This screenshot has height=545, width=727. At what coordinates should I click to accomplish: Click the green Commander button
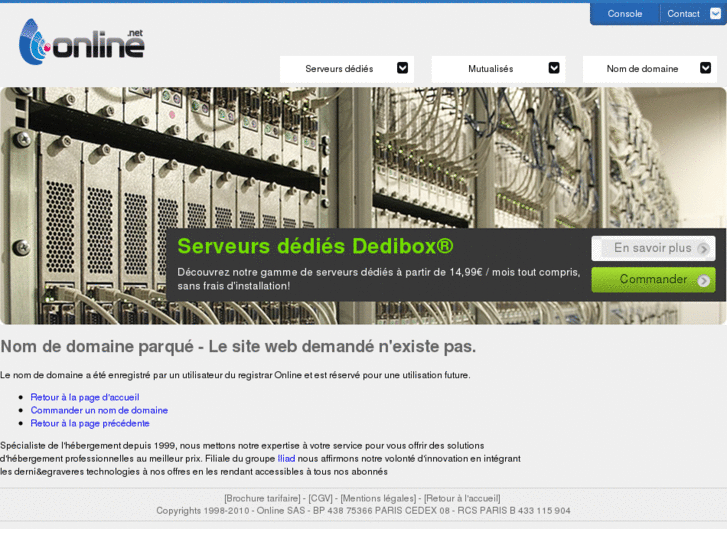pyautogui.click(x=653, y=280)
